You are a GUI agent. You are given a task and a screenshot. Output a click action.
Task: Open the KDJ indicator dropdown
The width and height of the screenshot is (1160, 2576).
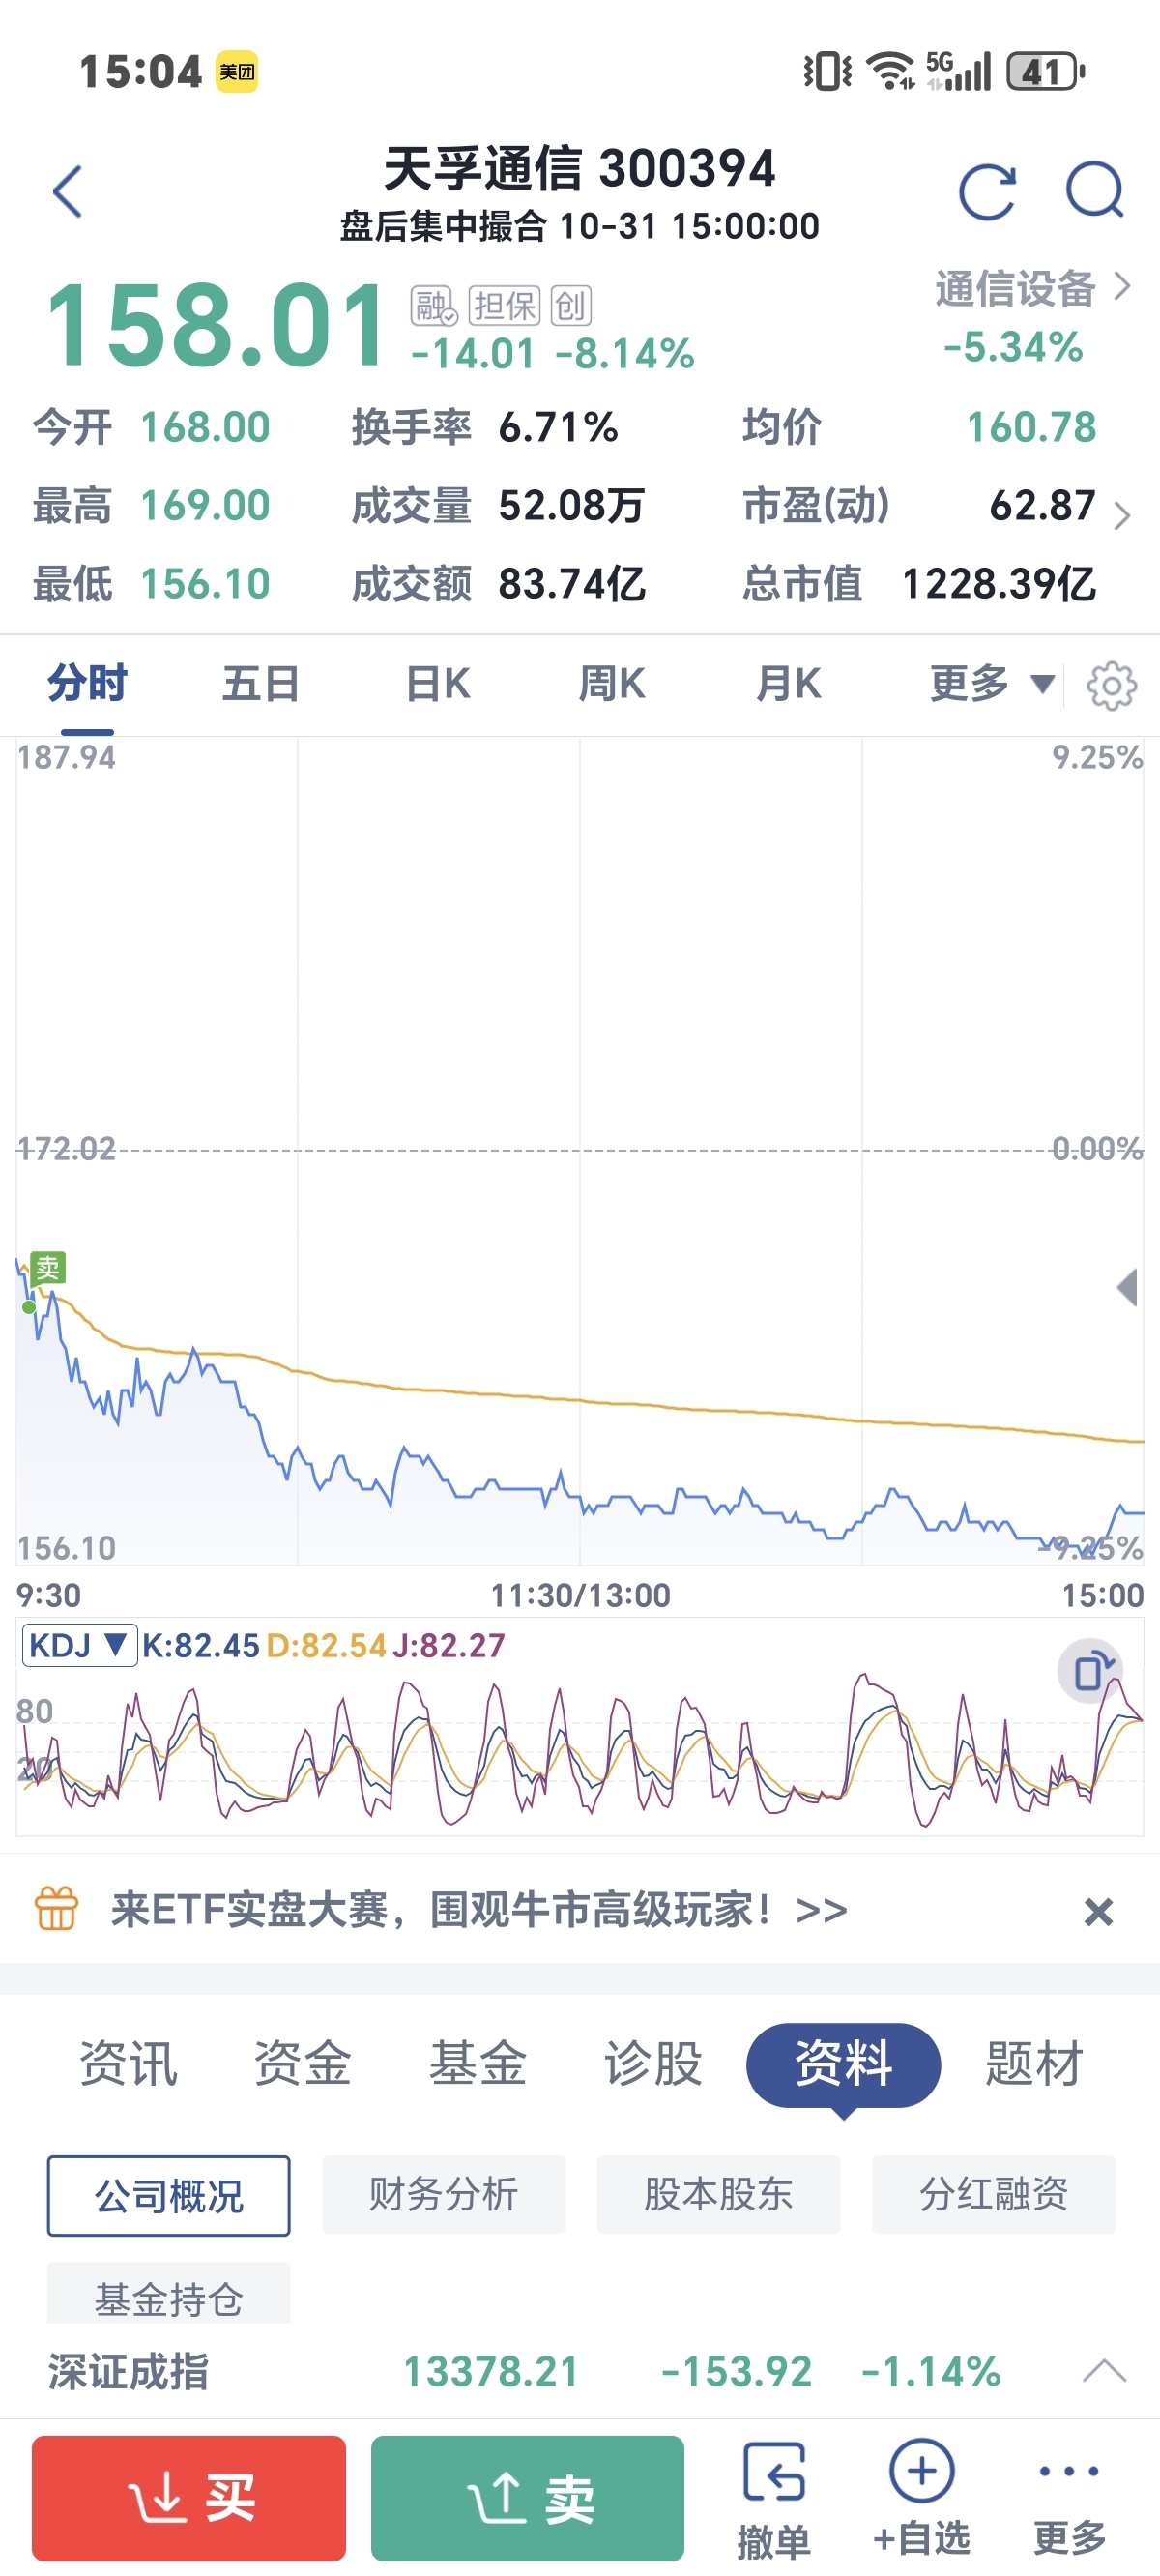point(79,1645)
